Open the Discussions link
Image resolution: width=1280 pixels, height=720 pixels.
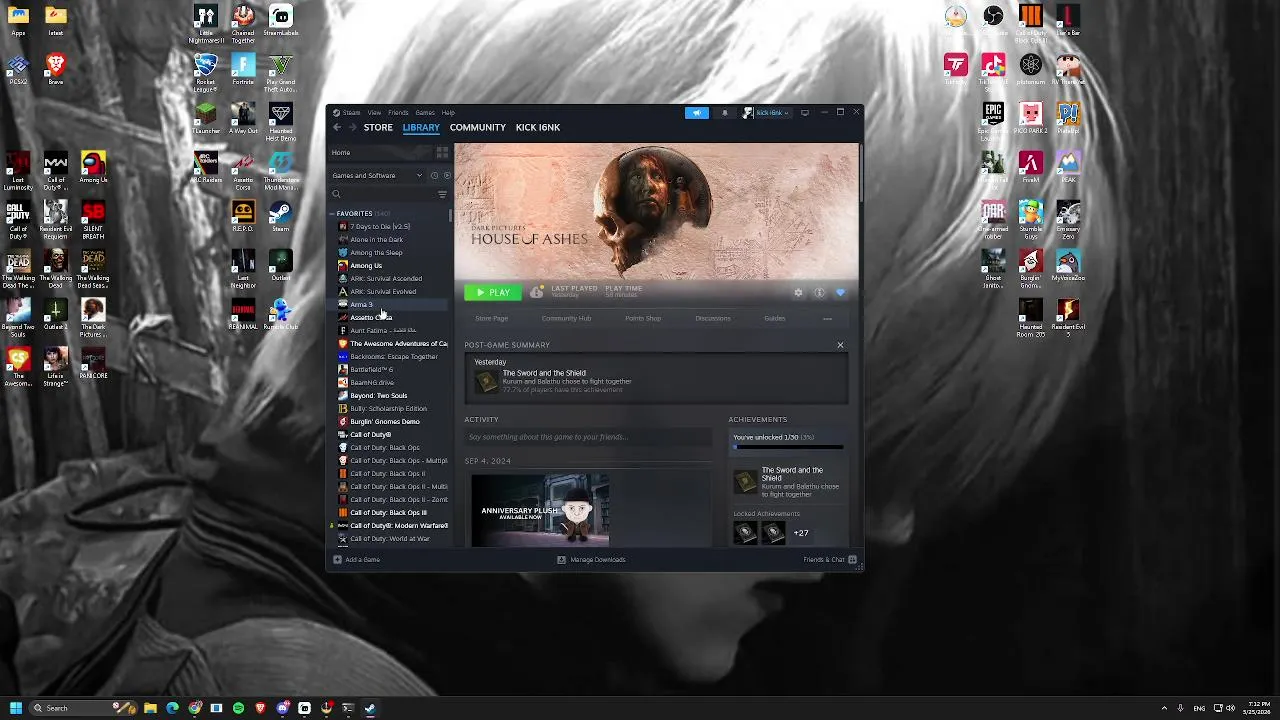click(713, 318)
